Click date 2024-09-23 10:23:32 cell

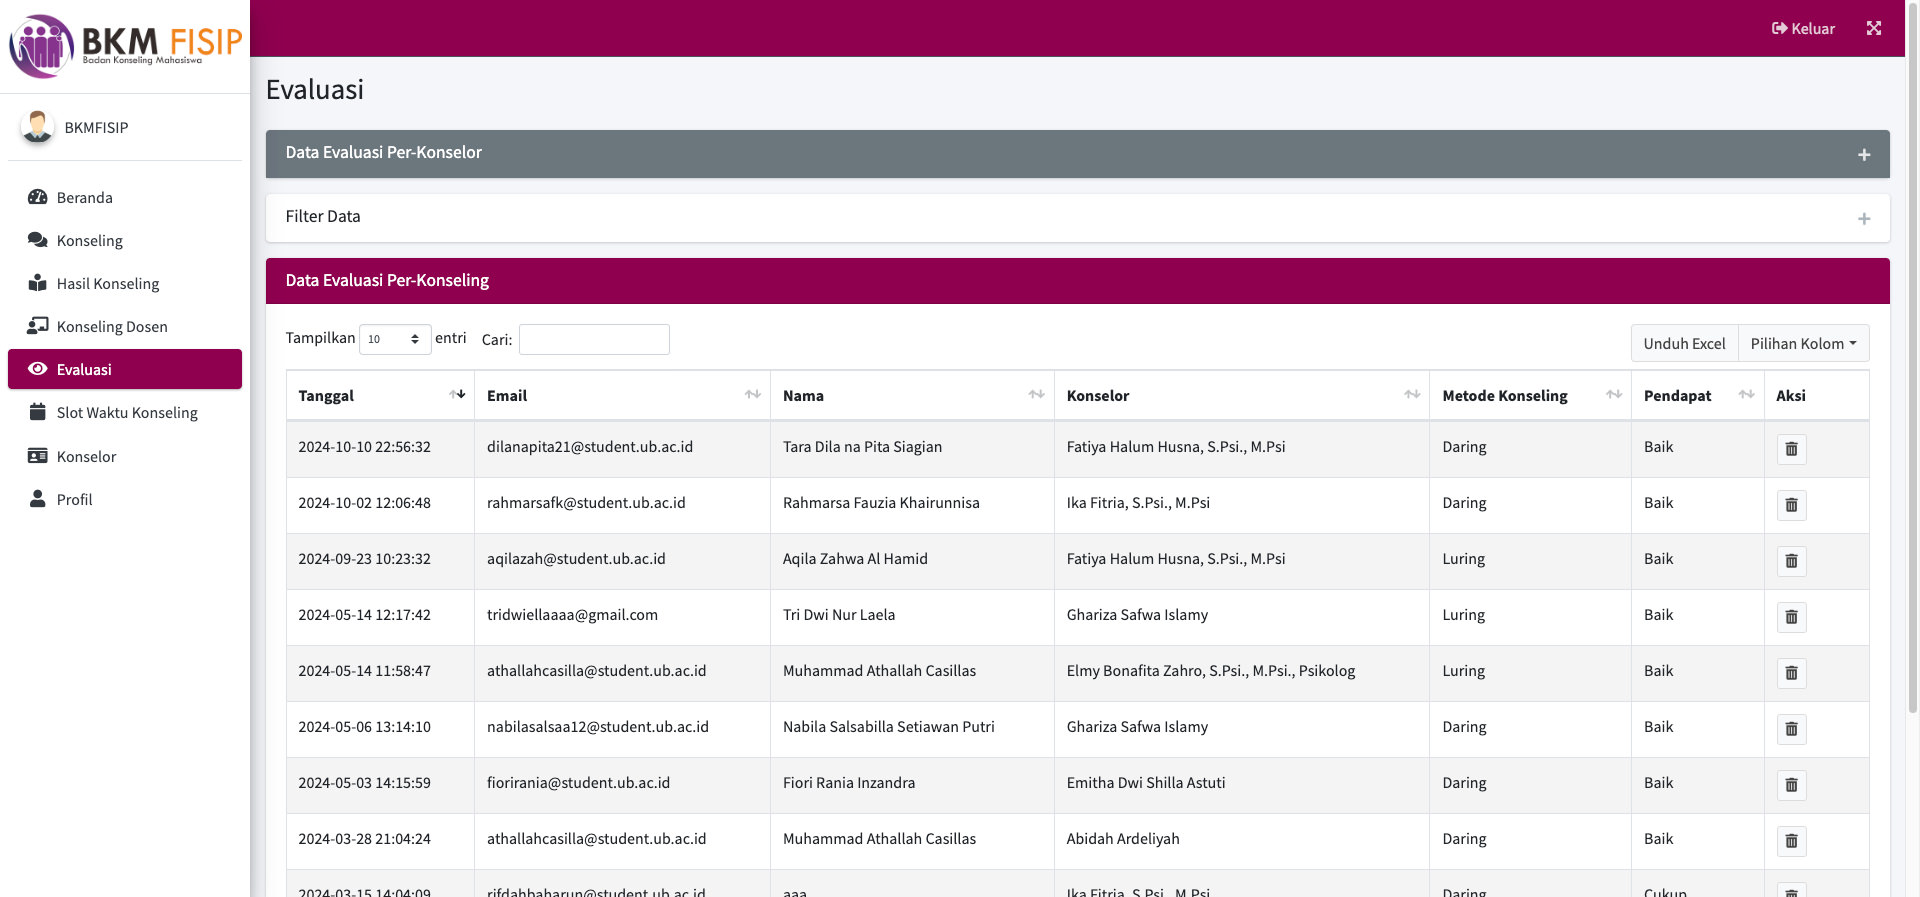click(380, 559)
